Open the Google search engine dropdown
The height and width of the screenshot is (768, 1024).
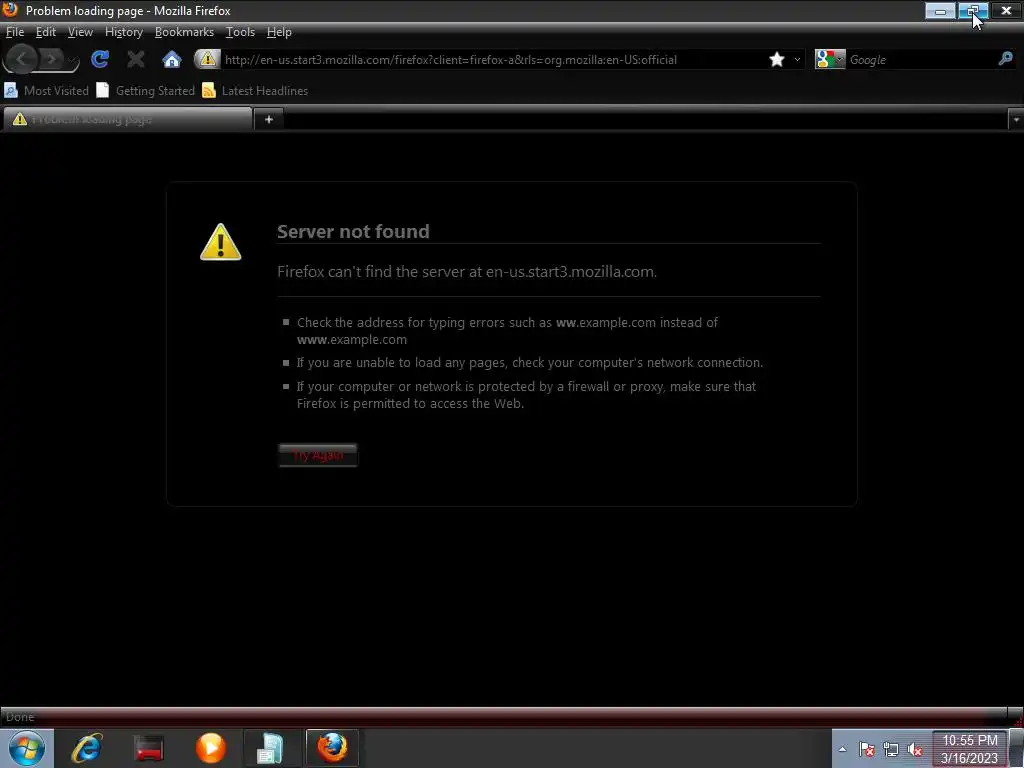tap(830, 59)
